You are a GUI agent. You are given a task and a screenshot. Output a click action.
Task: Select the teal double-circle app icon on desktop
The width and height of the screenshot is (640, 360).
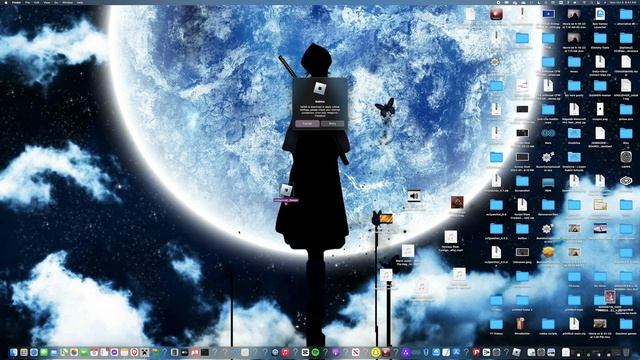548,133
